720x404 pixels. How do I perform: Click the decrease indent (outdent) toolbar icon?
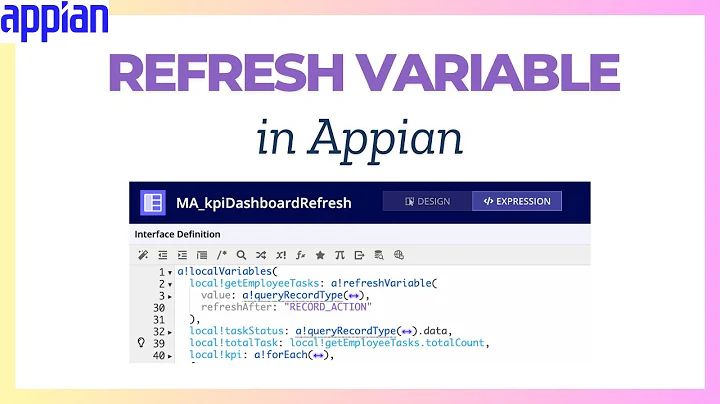pos(163,255)
